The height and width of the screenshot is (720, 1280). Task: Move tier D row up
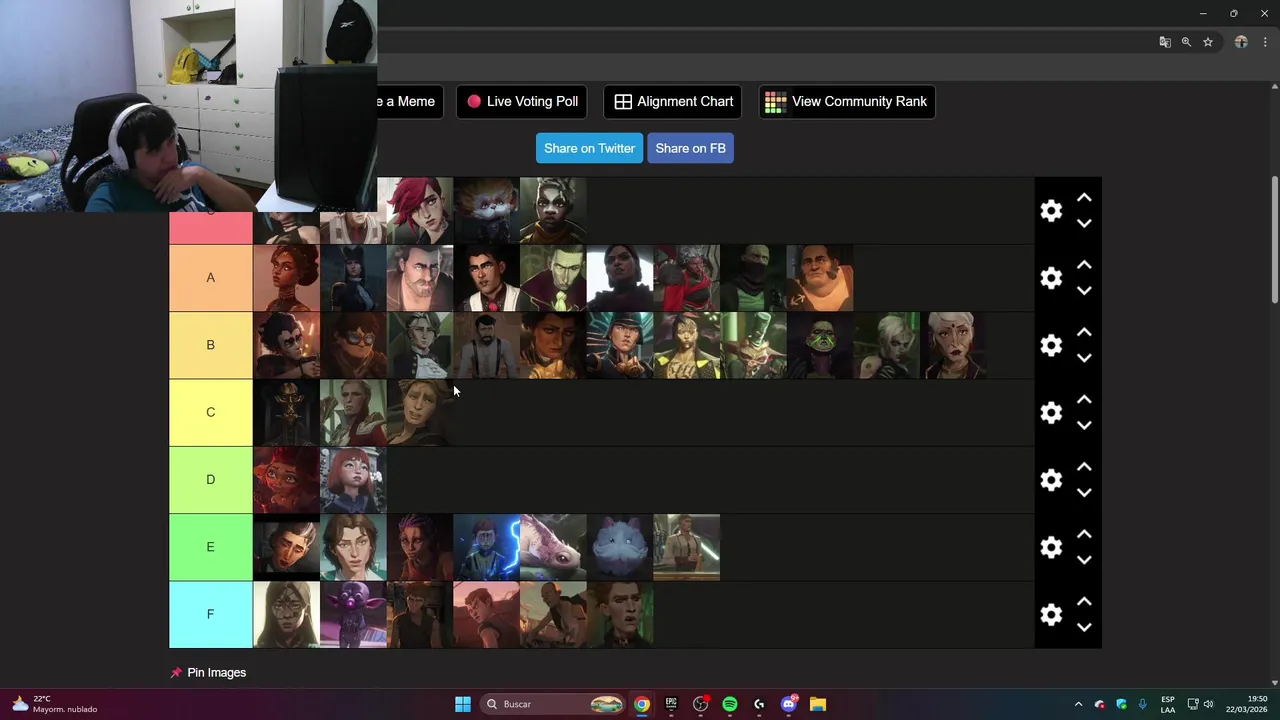pyautogui.click(x=1084, y=467)
